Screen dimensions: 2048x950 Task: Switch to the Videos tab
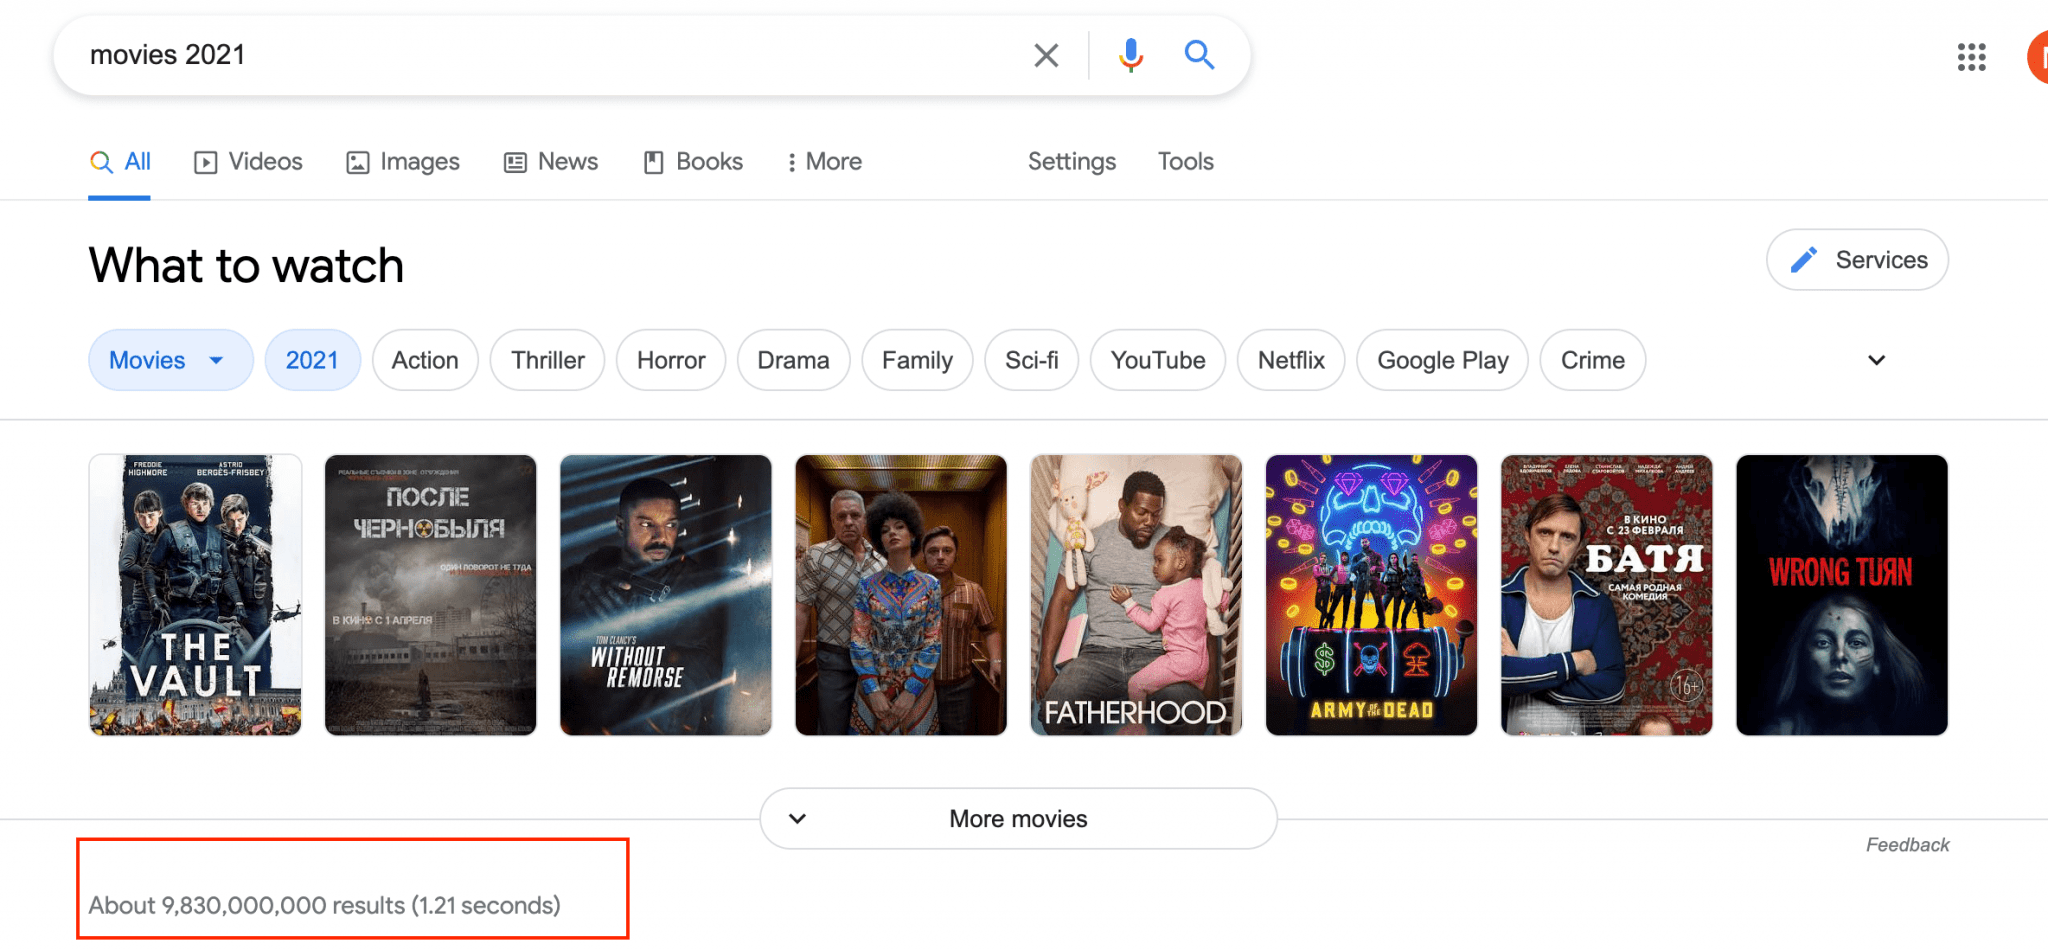(247, 161)
